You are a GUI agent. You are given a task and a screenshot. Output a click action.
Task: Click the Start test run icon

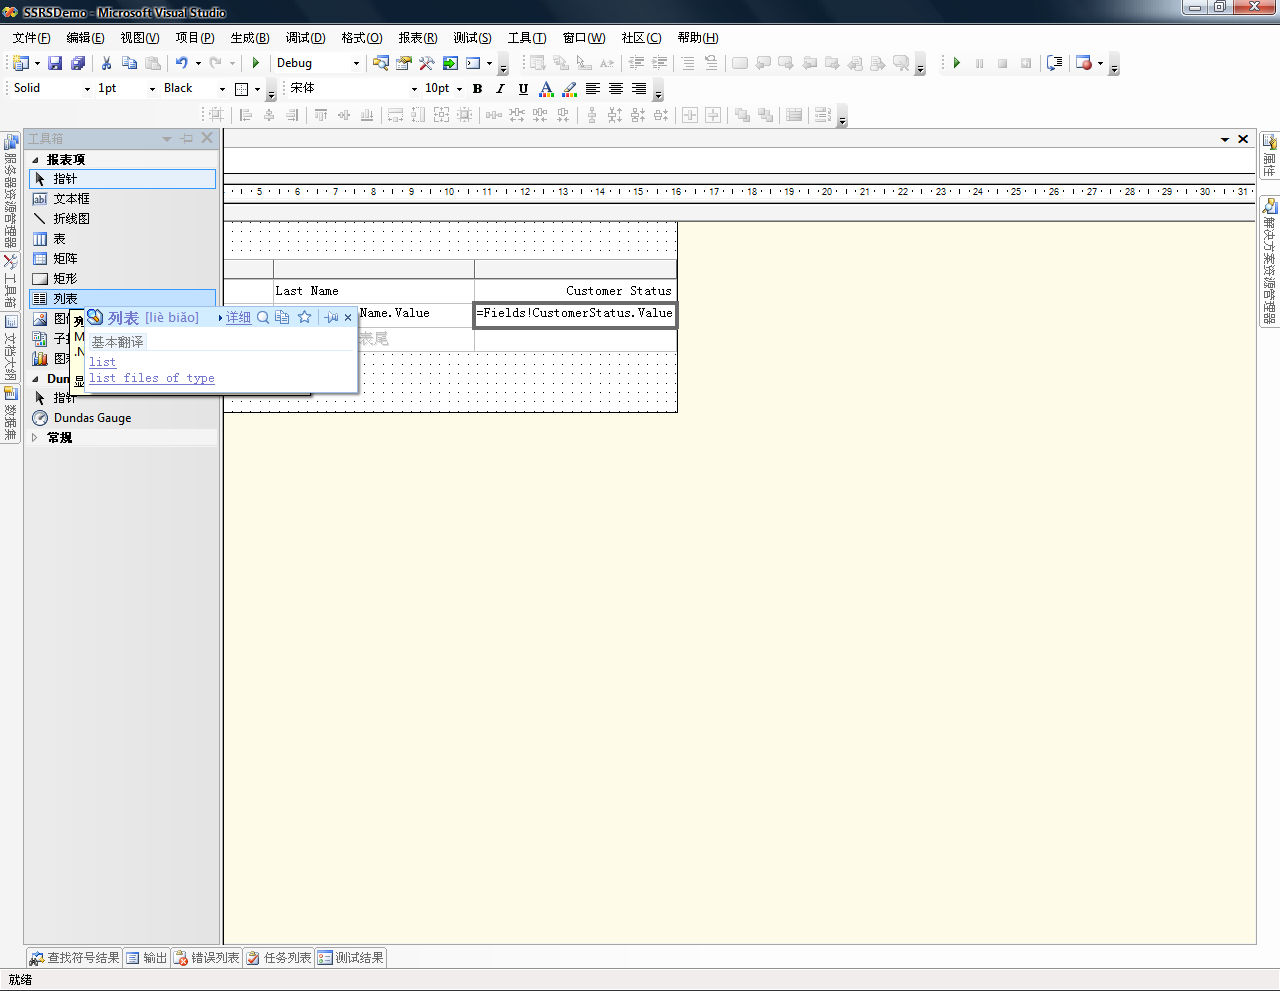pos(956,63)
